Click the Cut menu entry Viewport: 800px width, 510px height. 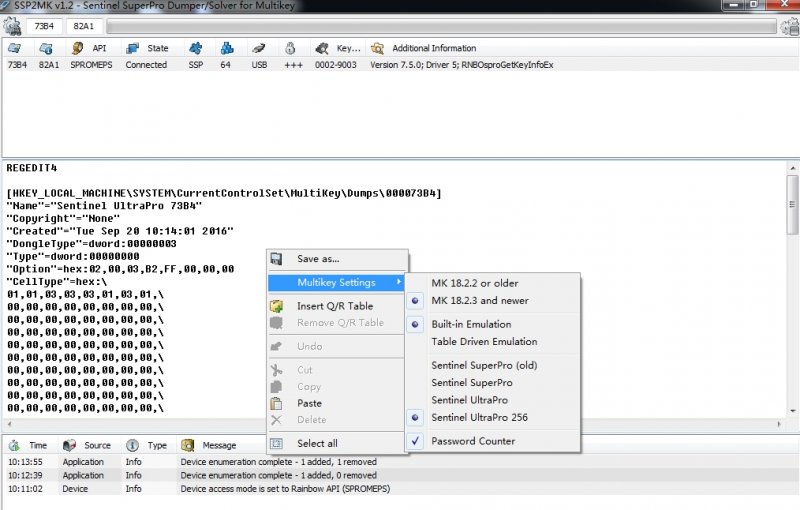[338, 370]
